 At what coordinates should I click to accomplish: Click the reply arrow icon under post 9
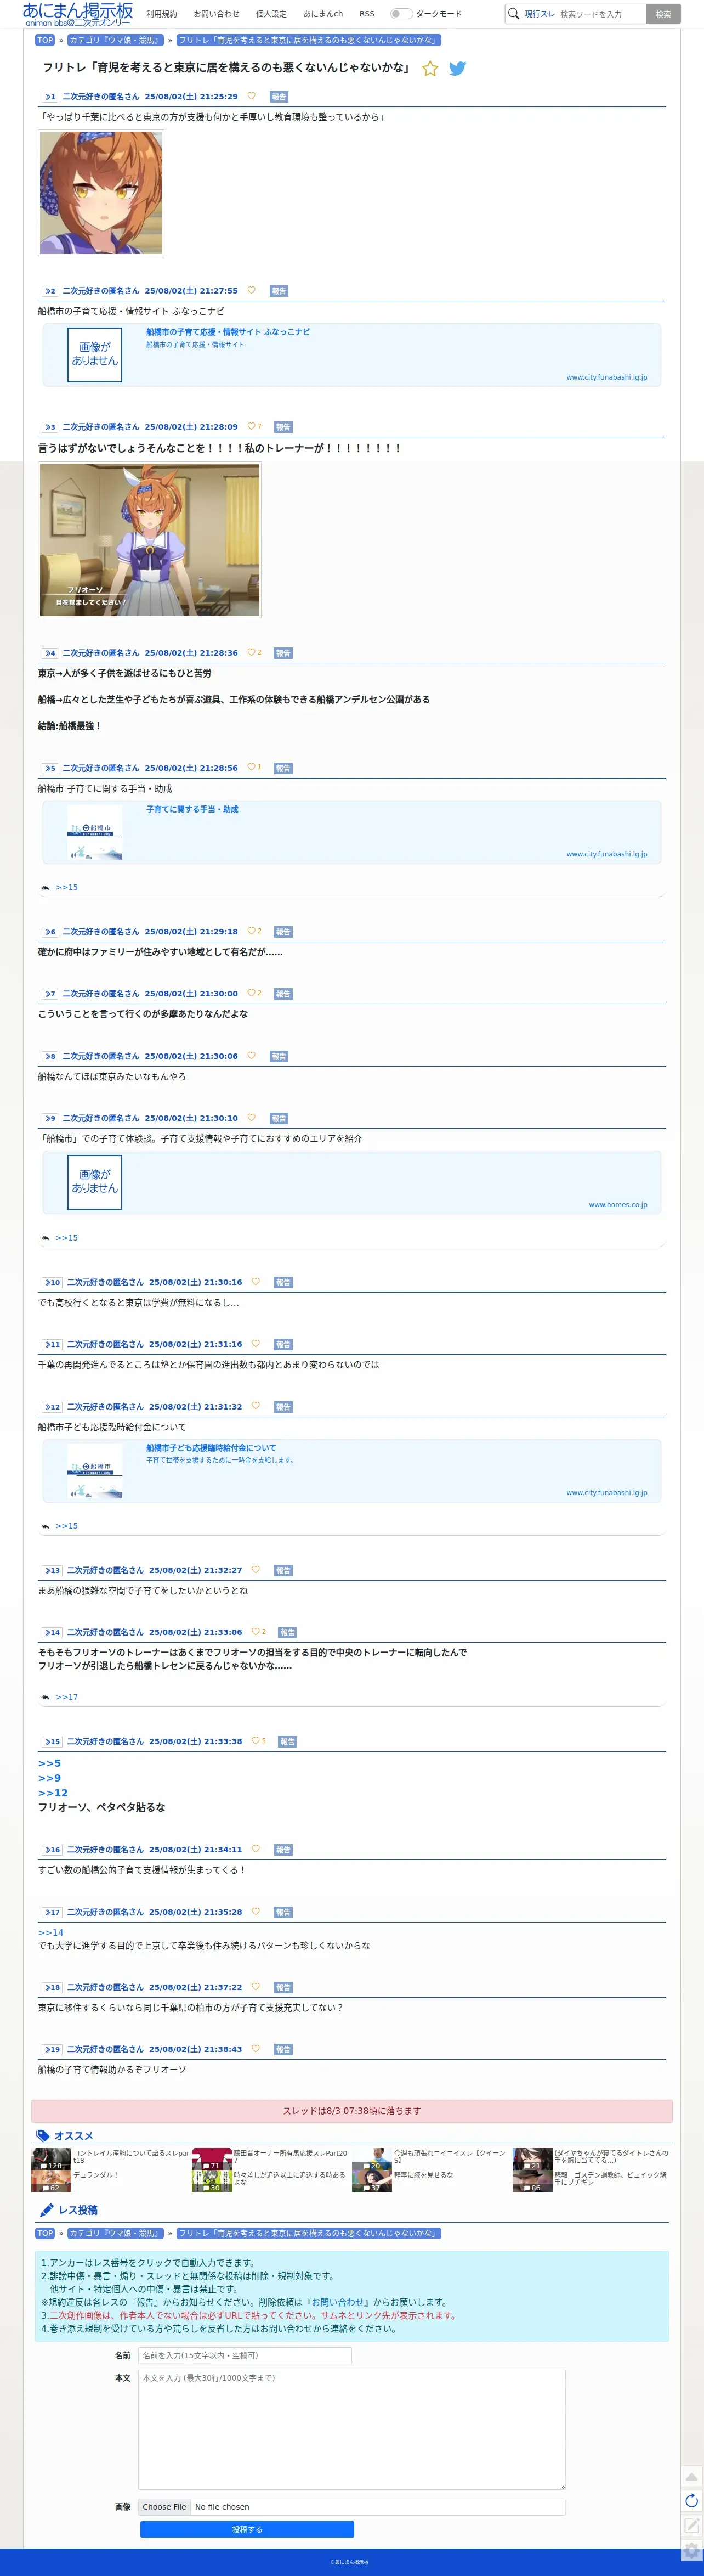tap(45, 1238)
